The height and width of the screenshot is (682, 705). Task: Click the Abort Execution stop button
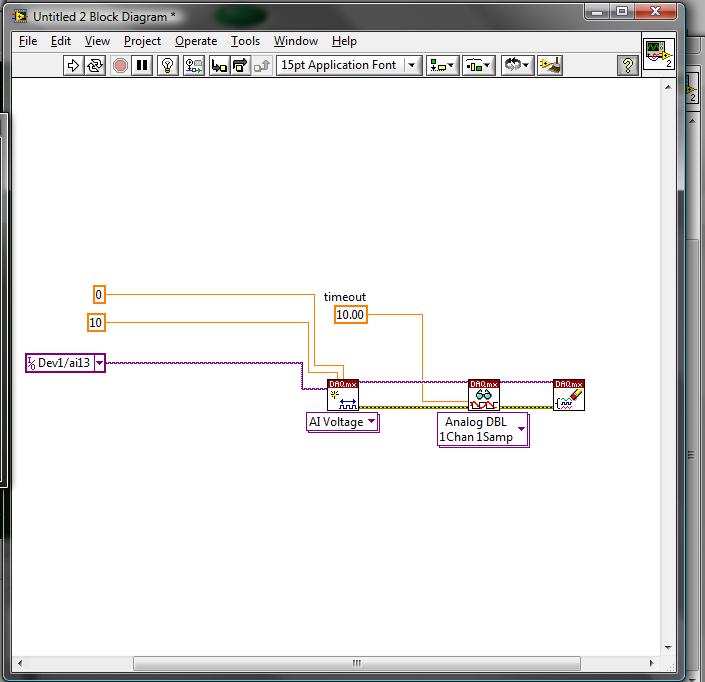(120, 66)
